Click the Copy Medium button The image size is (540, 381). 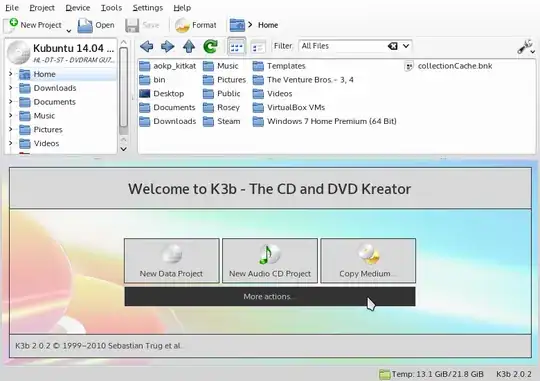tap(368, 261)
